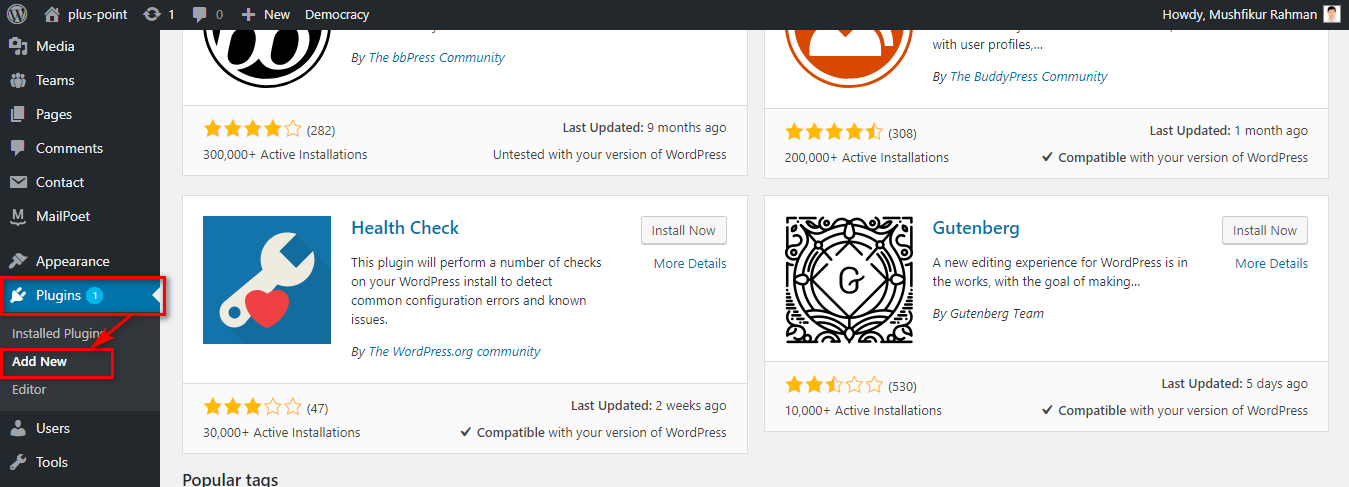The height and width of the screenshot is (487, 1349).
Task: Click Install Now for Gutenberg
Action: [x=1265, y=230]
